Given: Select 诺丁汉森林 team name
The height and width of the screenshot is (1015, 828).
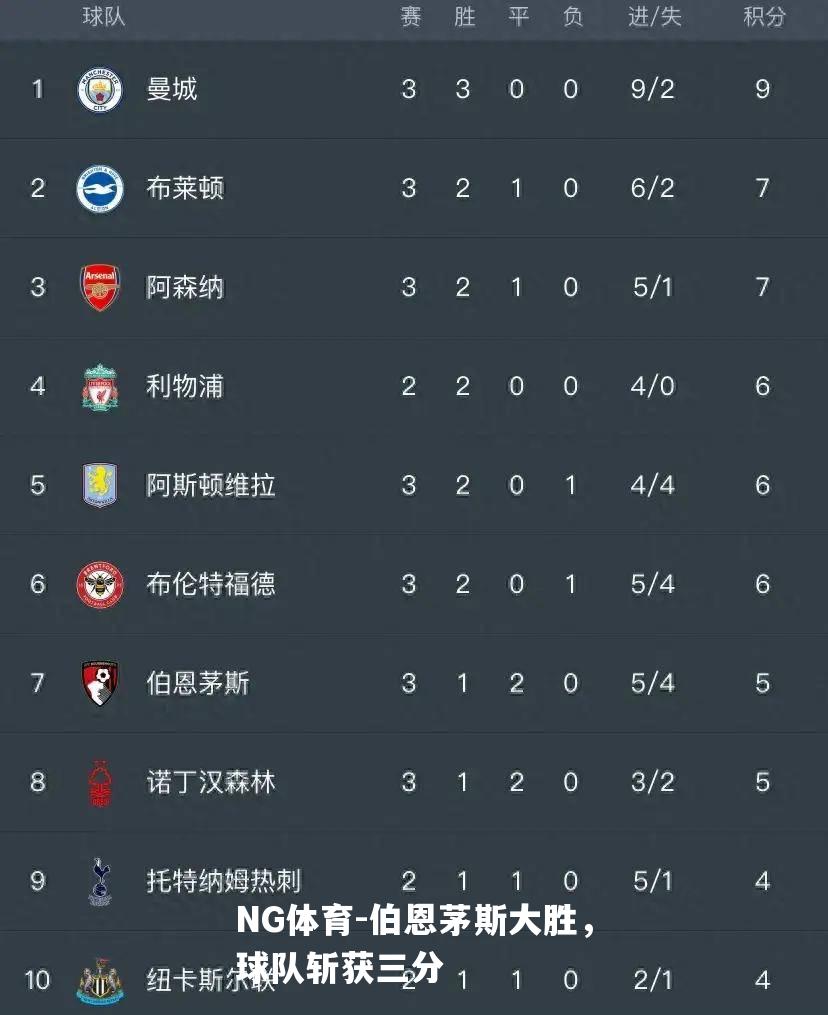Looking at the screenshot, I should point(210,782).
